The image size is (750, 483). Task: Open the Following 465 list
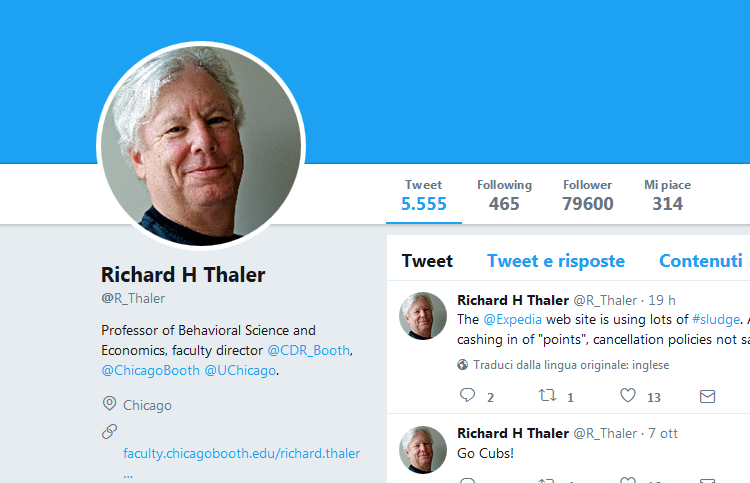[504, 196]
